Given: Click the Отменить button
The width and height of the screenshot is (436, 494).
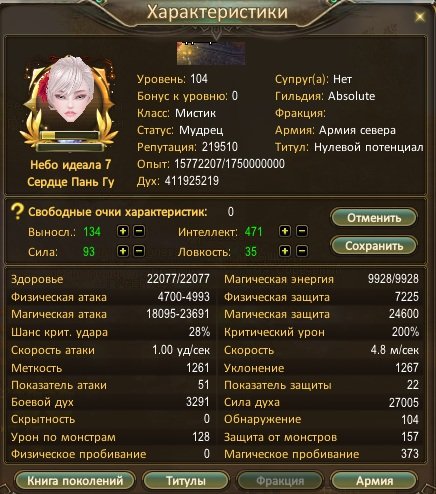Looking at the screenshot, I should point(374,218).
